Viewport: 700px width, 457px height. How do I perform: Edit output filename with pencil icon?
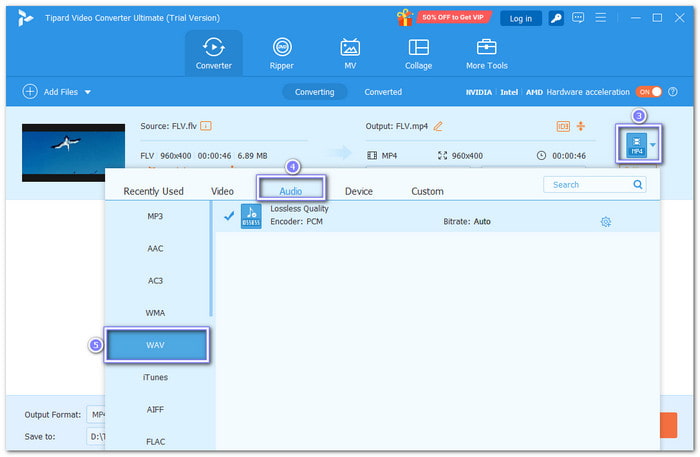point(438,126)
